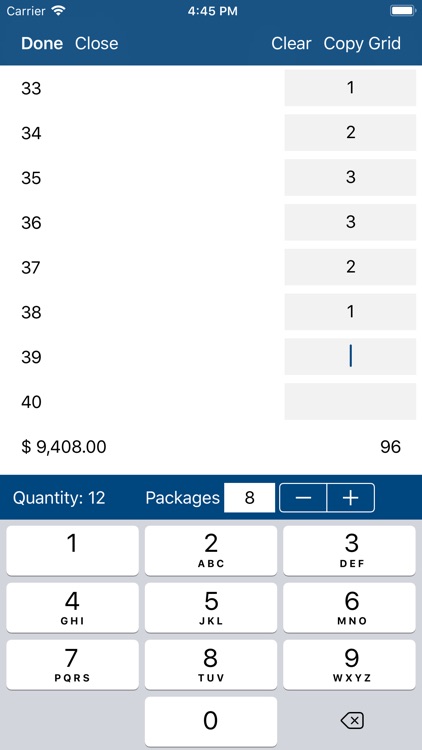Tap the 1 key on the keypad
The width and height of the screenshot is (422, 750).
[72, 551]
